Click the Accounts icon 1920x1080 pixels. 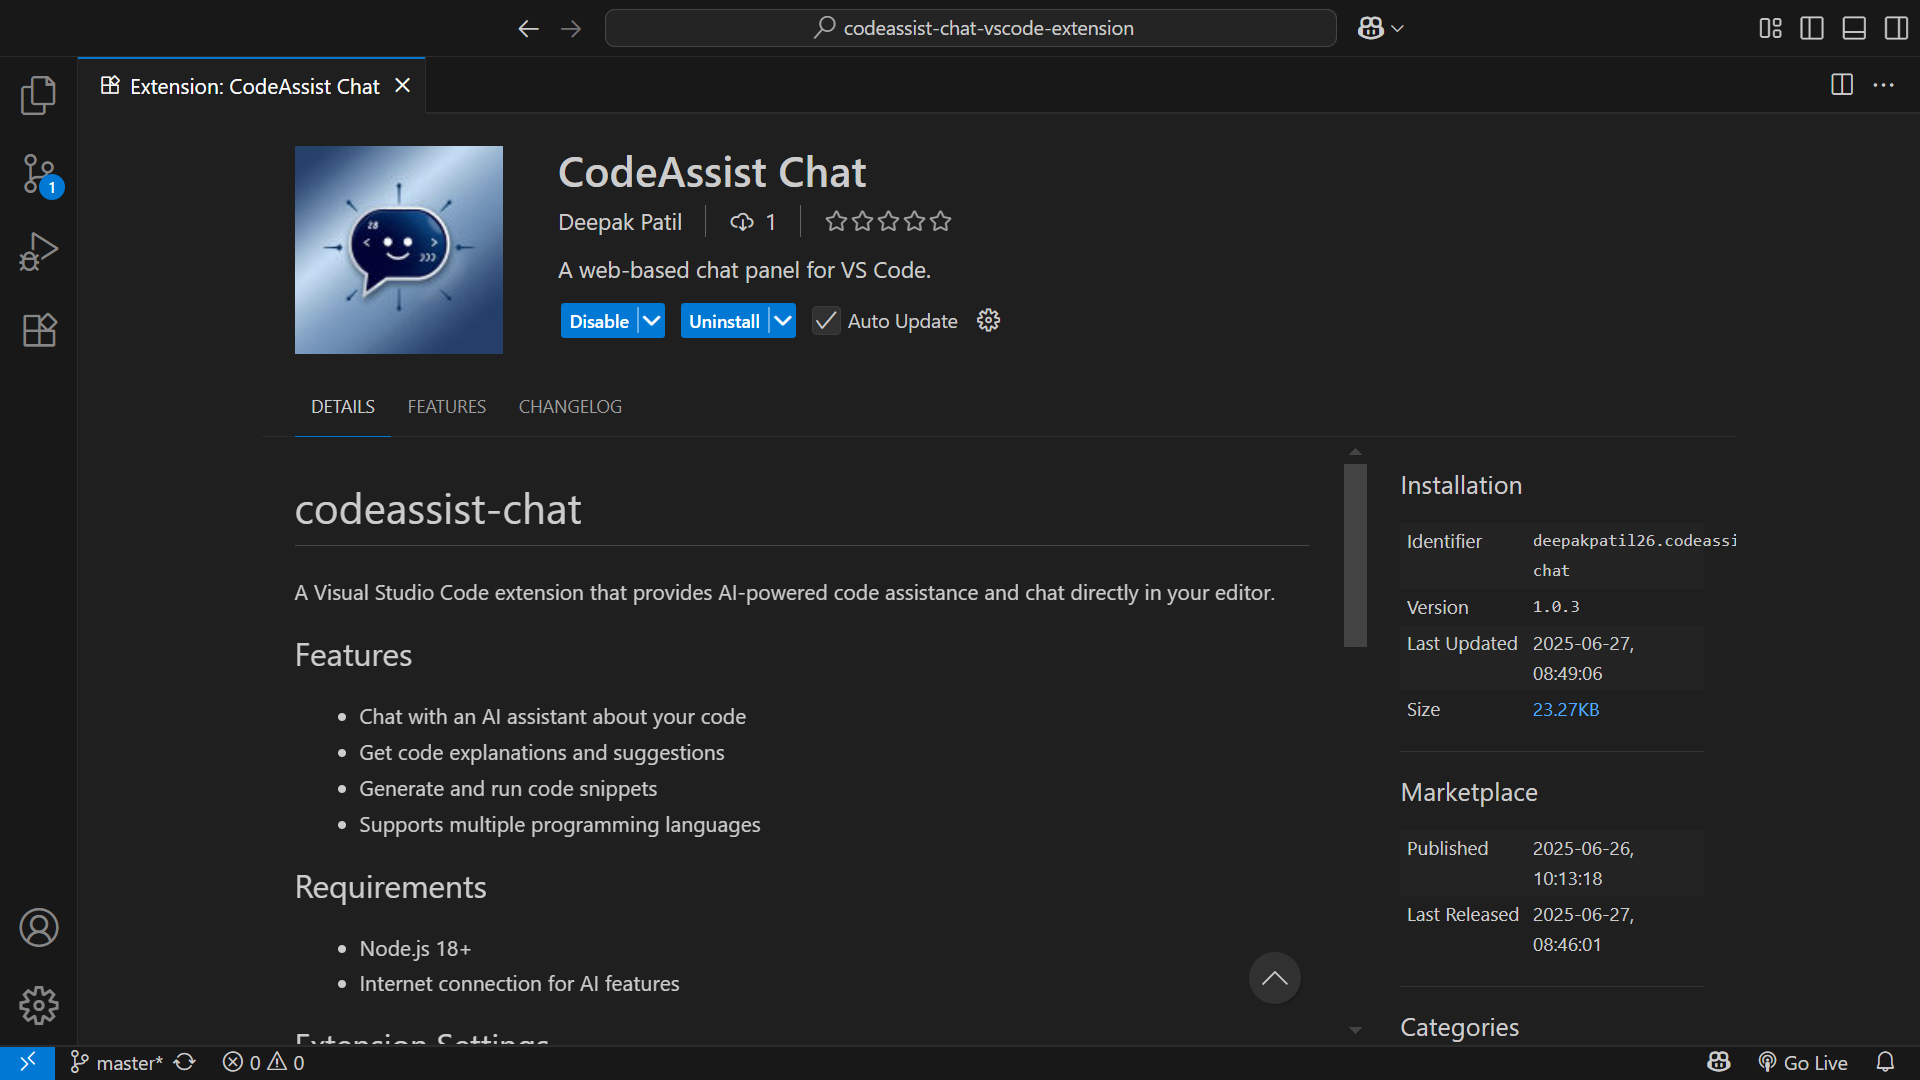click(38, 927)
